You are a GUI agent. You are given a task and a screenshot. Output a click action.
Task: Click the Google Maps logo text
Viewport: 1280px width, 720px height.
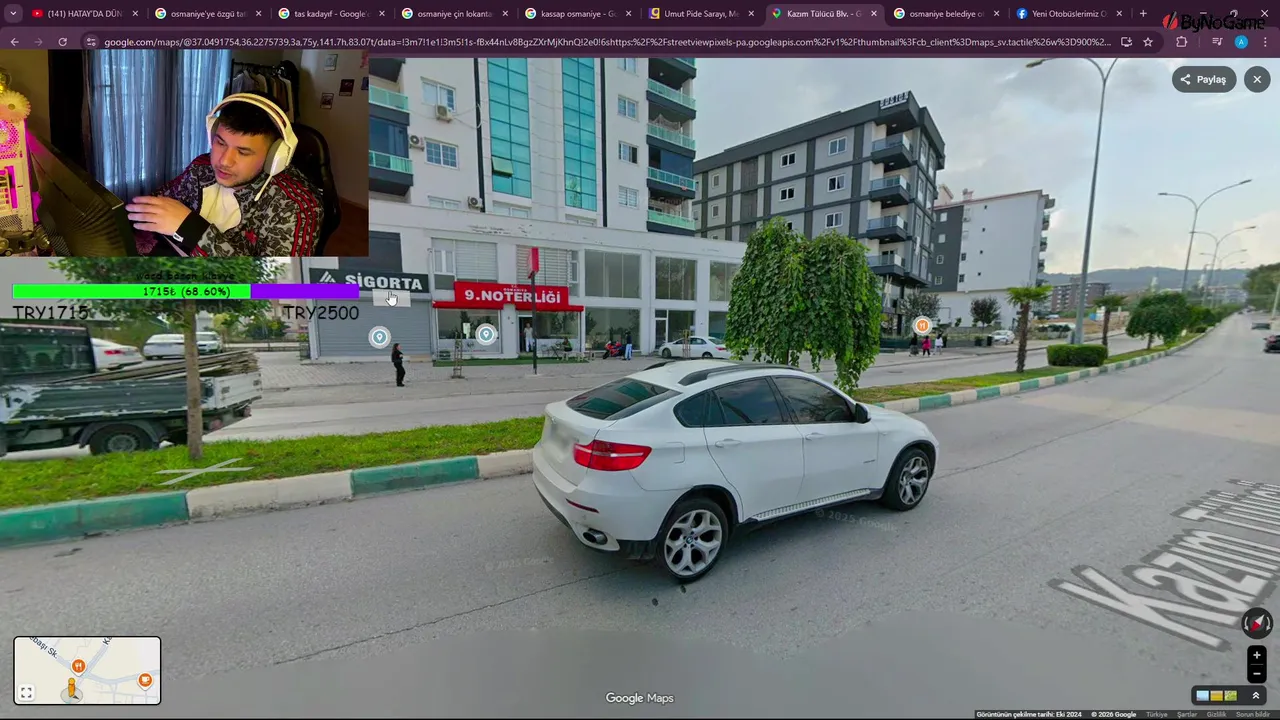639,698
